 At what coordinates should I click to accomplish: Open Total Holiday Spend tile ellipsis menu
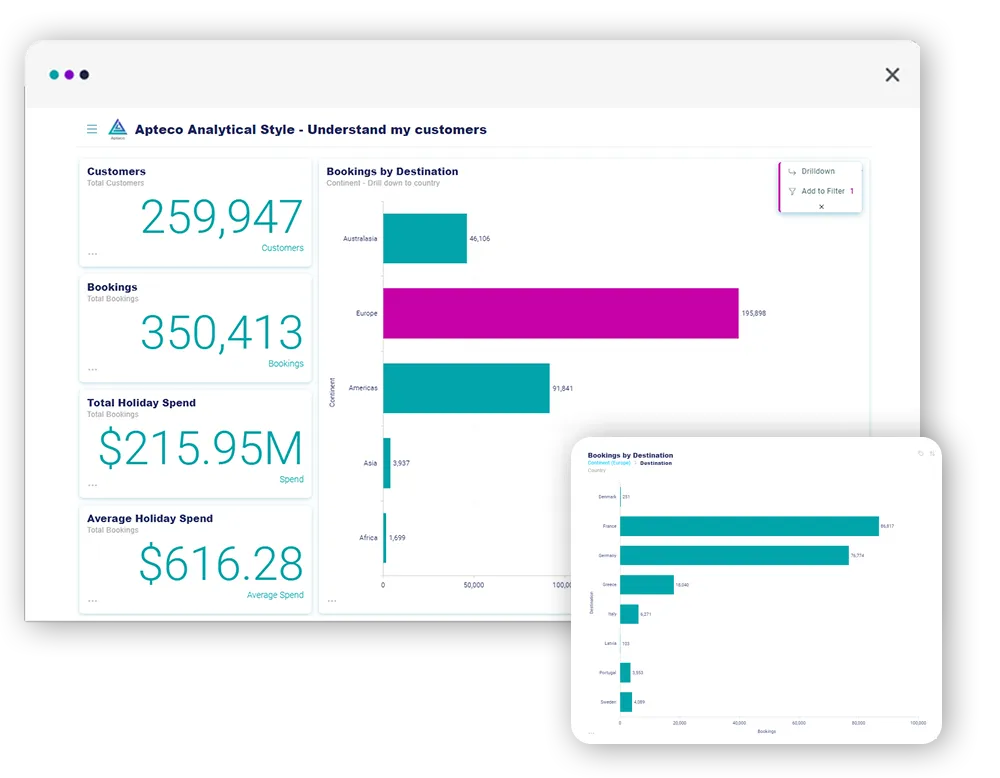[x=93, y=485]
